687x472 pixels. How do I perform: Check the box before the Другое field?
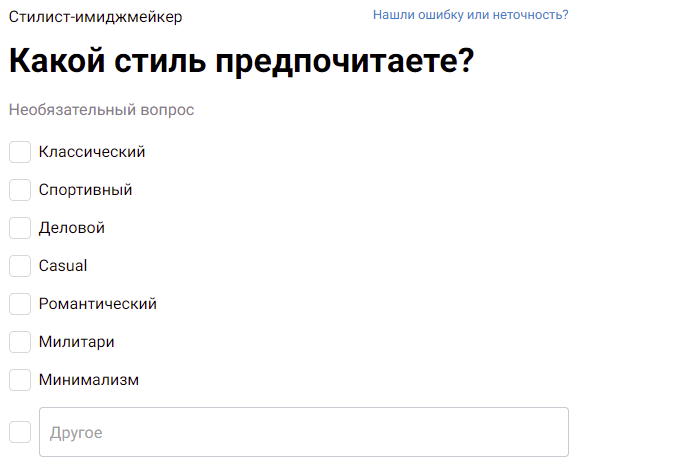pos(20,432)
